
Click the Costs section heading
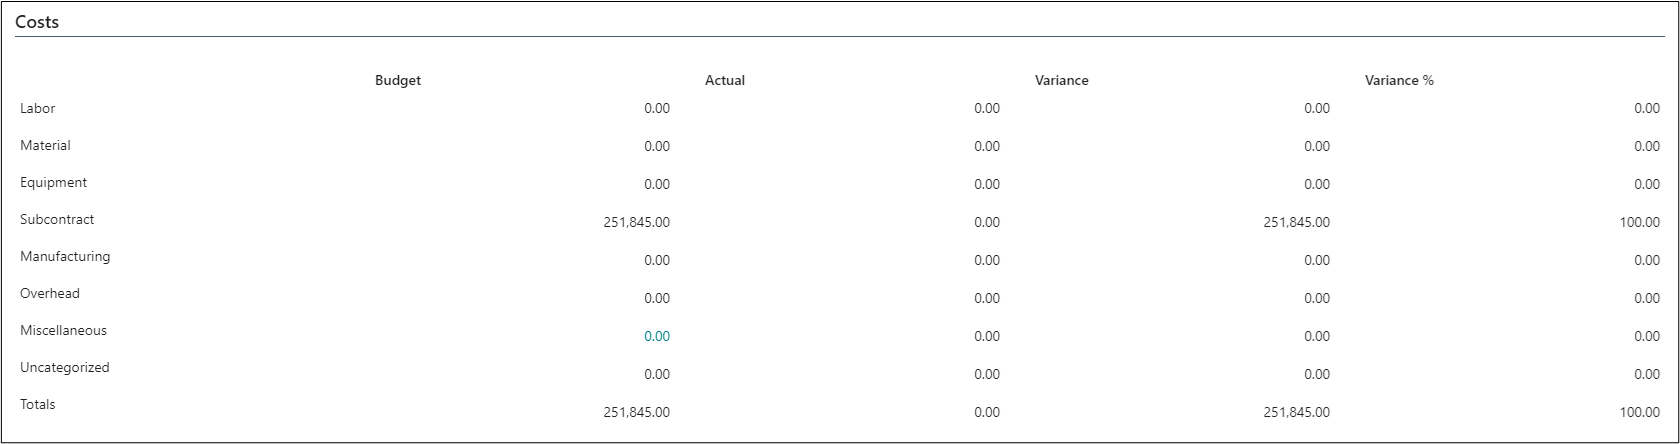(37, 22)
